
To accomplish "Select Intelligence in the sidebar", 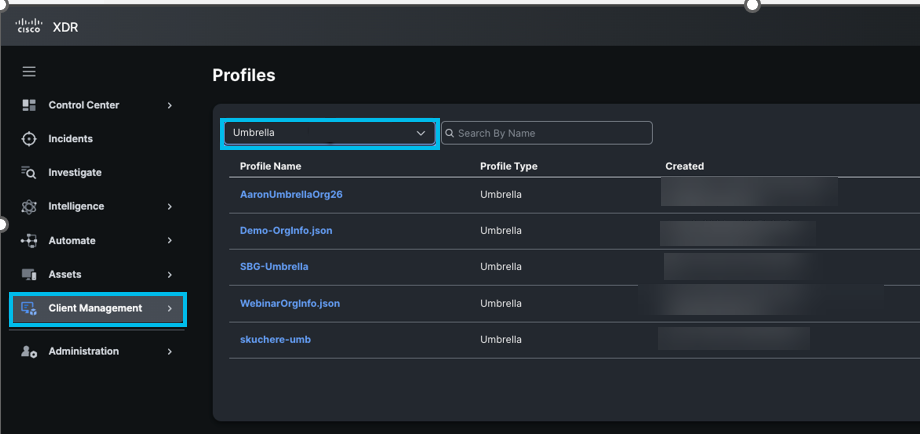I will (x=76, y=206).
